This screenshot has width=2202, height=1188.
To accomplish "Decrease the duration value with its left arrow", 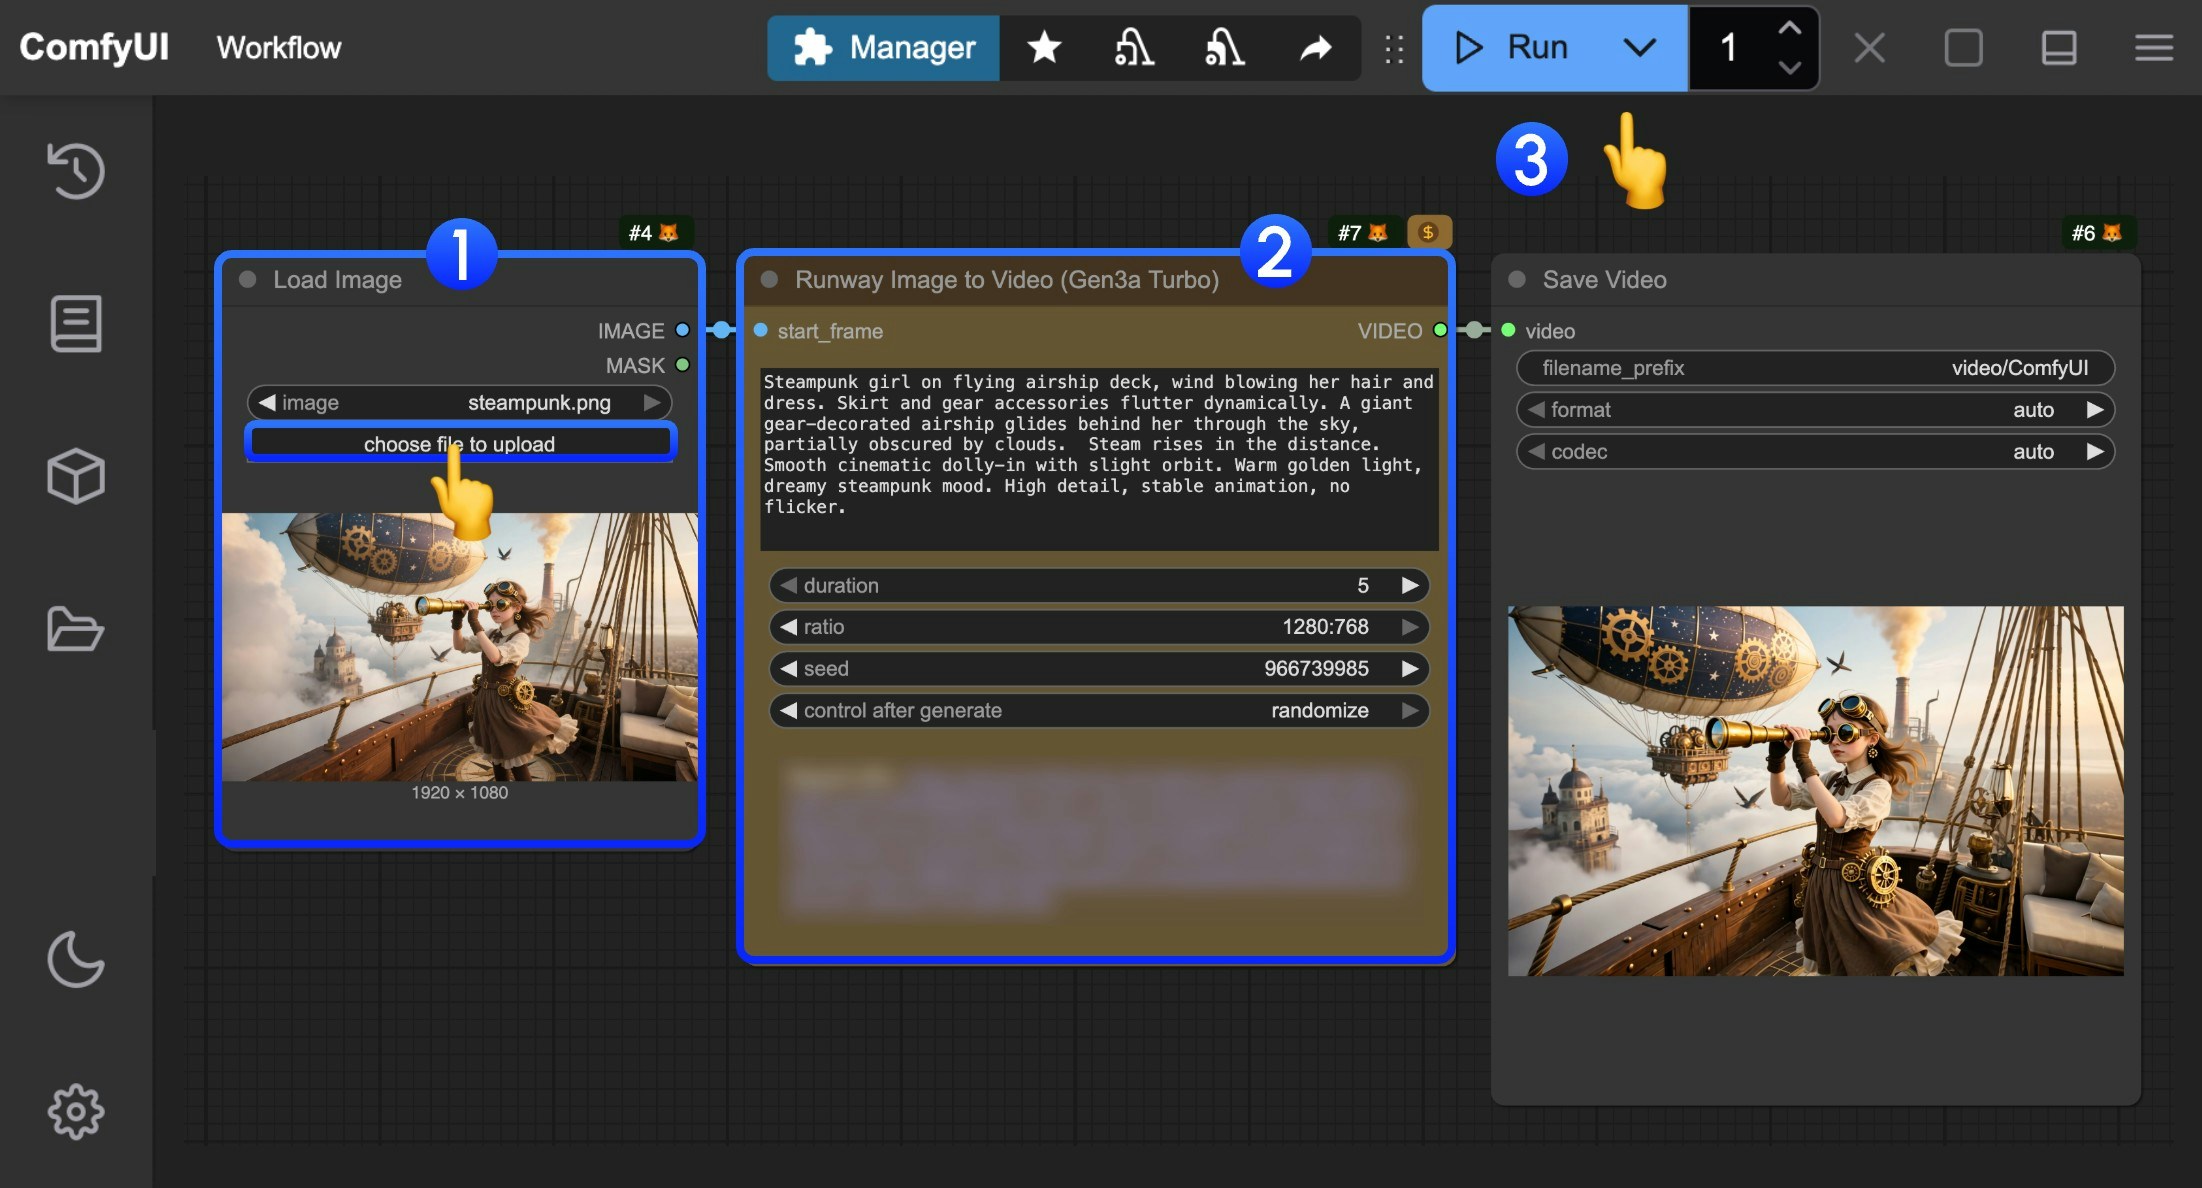I will click(788, 585).
